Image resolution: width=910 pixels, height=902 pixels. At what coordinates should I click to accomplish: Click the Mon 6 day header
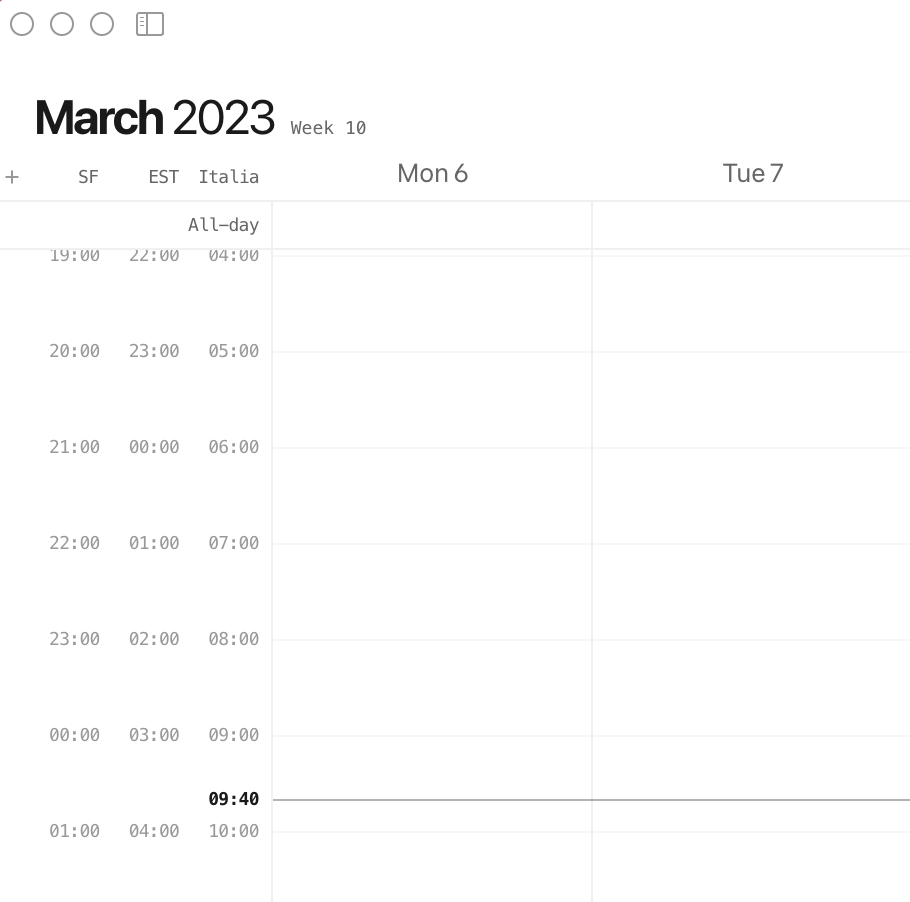click(432, 173)
